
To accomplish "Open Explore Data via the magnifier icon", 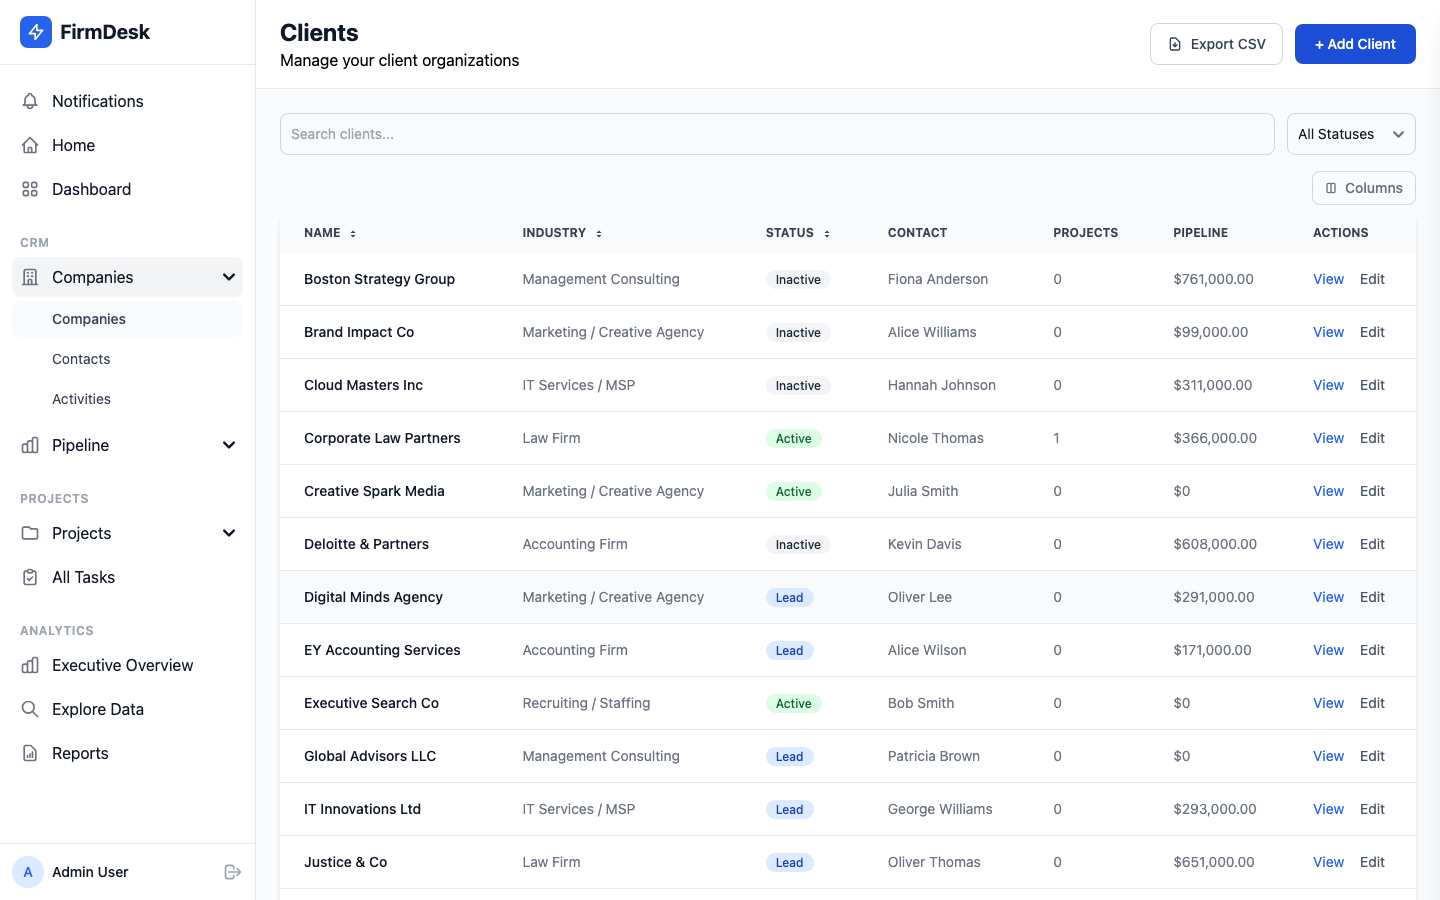I will click(x=30, y=709).
